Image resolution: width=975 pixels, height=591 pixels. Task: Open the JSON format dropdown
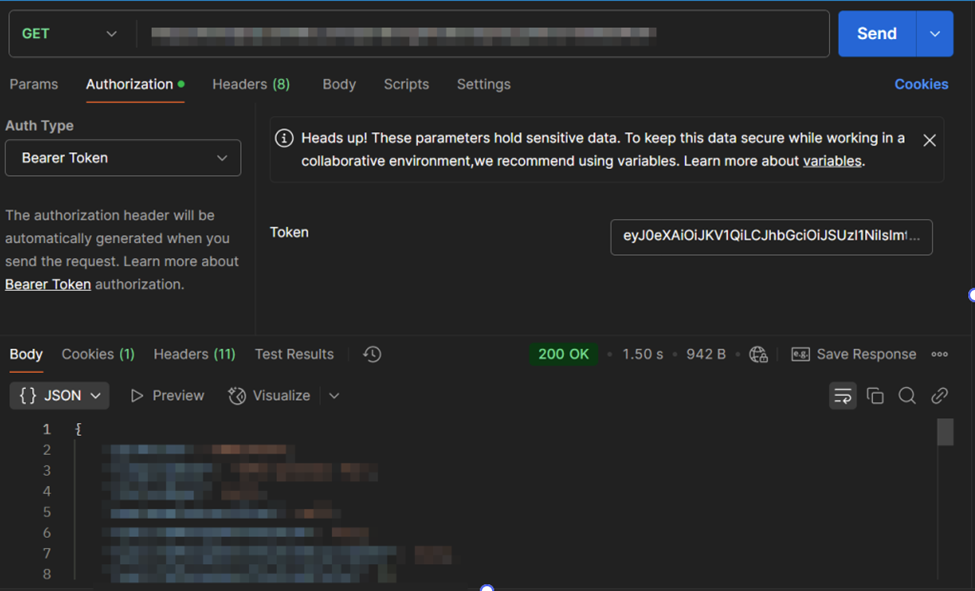coord(60,396)
